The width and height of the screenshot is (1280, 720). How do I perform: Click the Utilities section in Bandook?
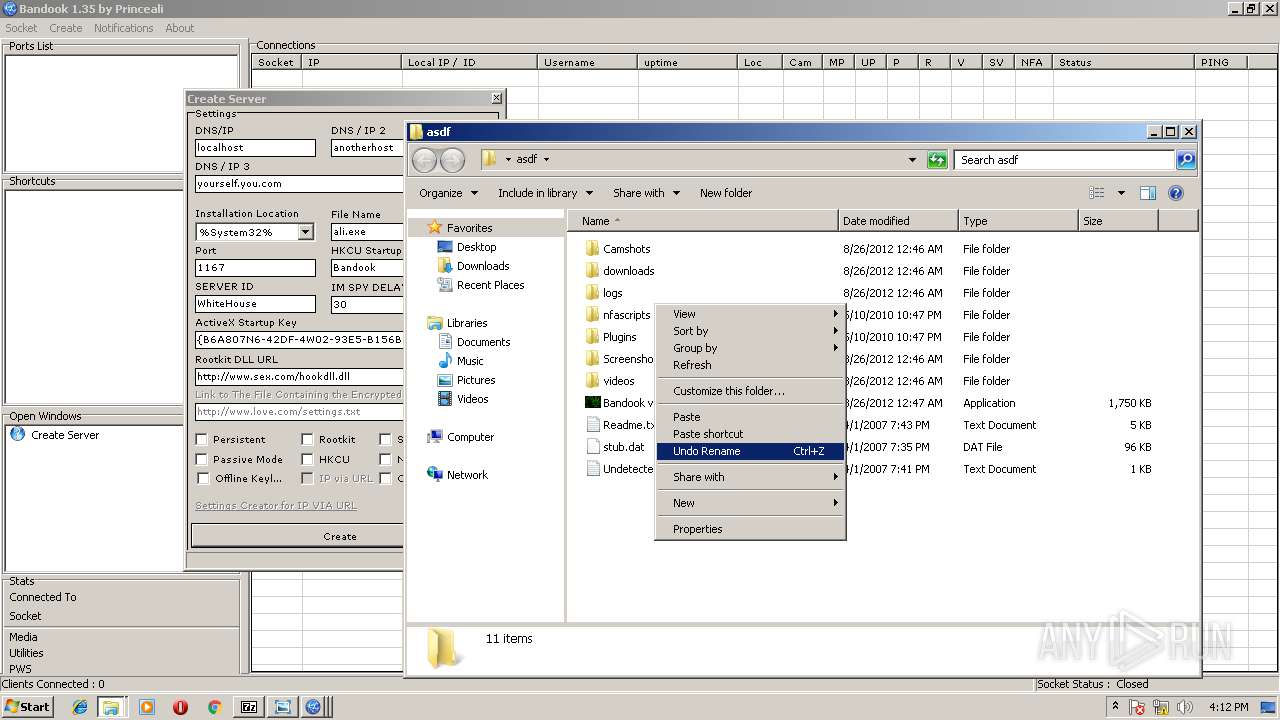(x=26, y=653)
